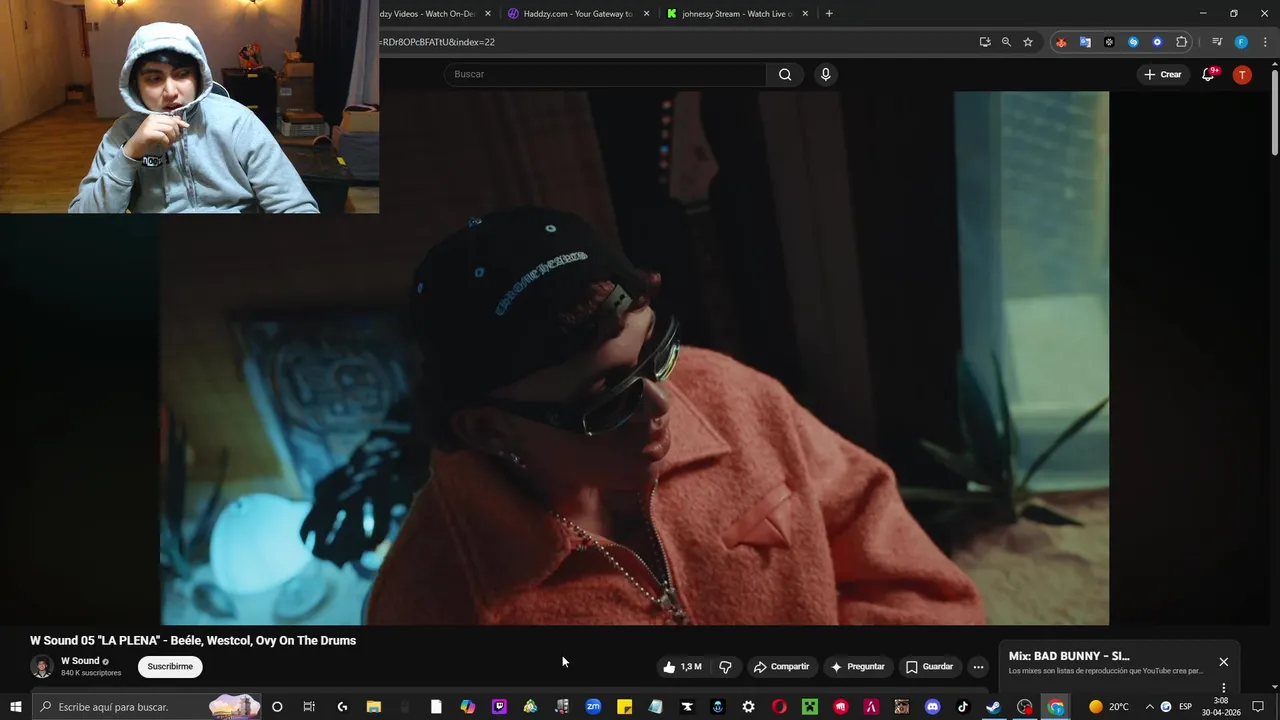This screenshot has width=1280, height=720.
Task: Open the Extensions puzzle menu
Action: (x=1182, y=42)
